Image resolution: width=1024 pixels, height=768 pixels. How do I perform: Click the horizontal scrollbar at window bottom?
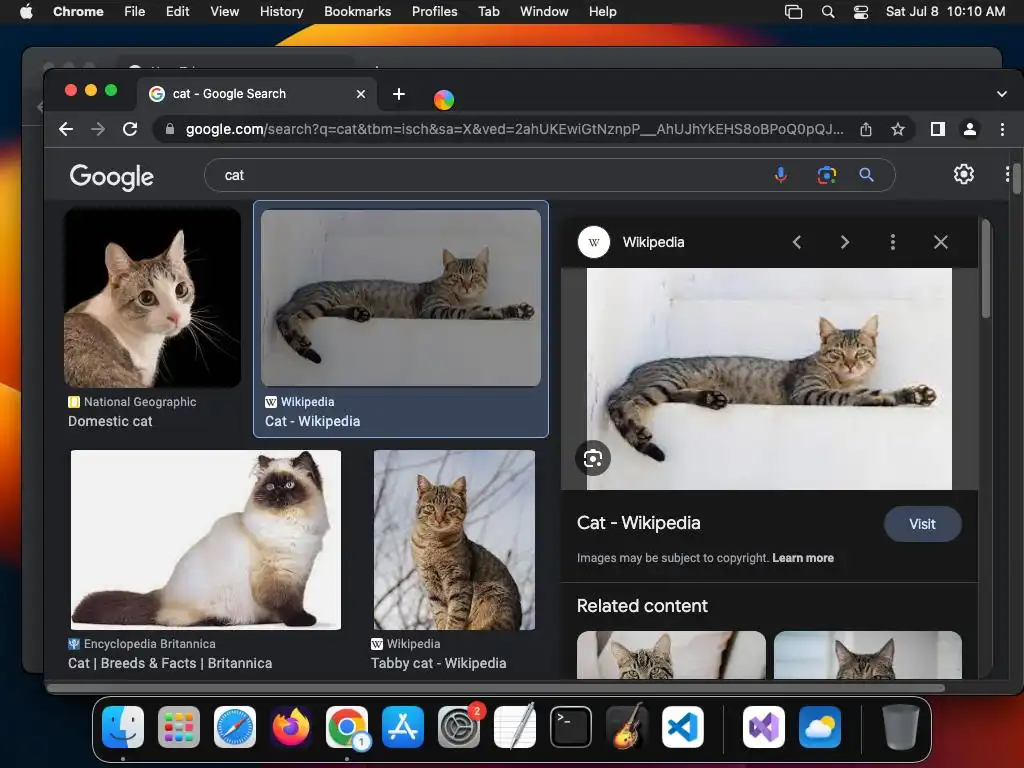(496, 688)
